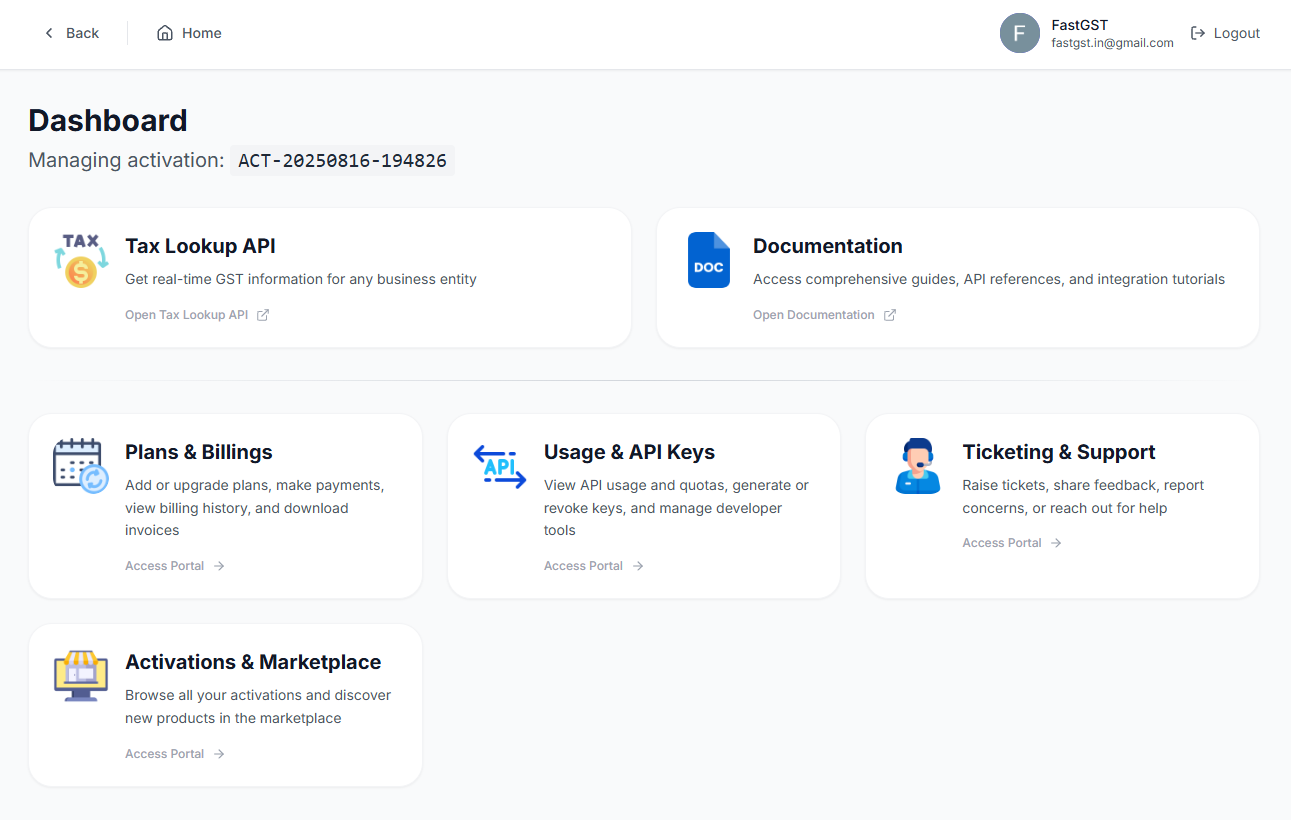Click the fastgst.in@gmail.com email text
The height and width of the screenshot is (820, 1291).
pos(1113,43)
